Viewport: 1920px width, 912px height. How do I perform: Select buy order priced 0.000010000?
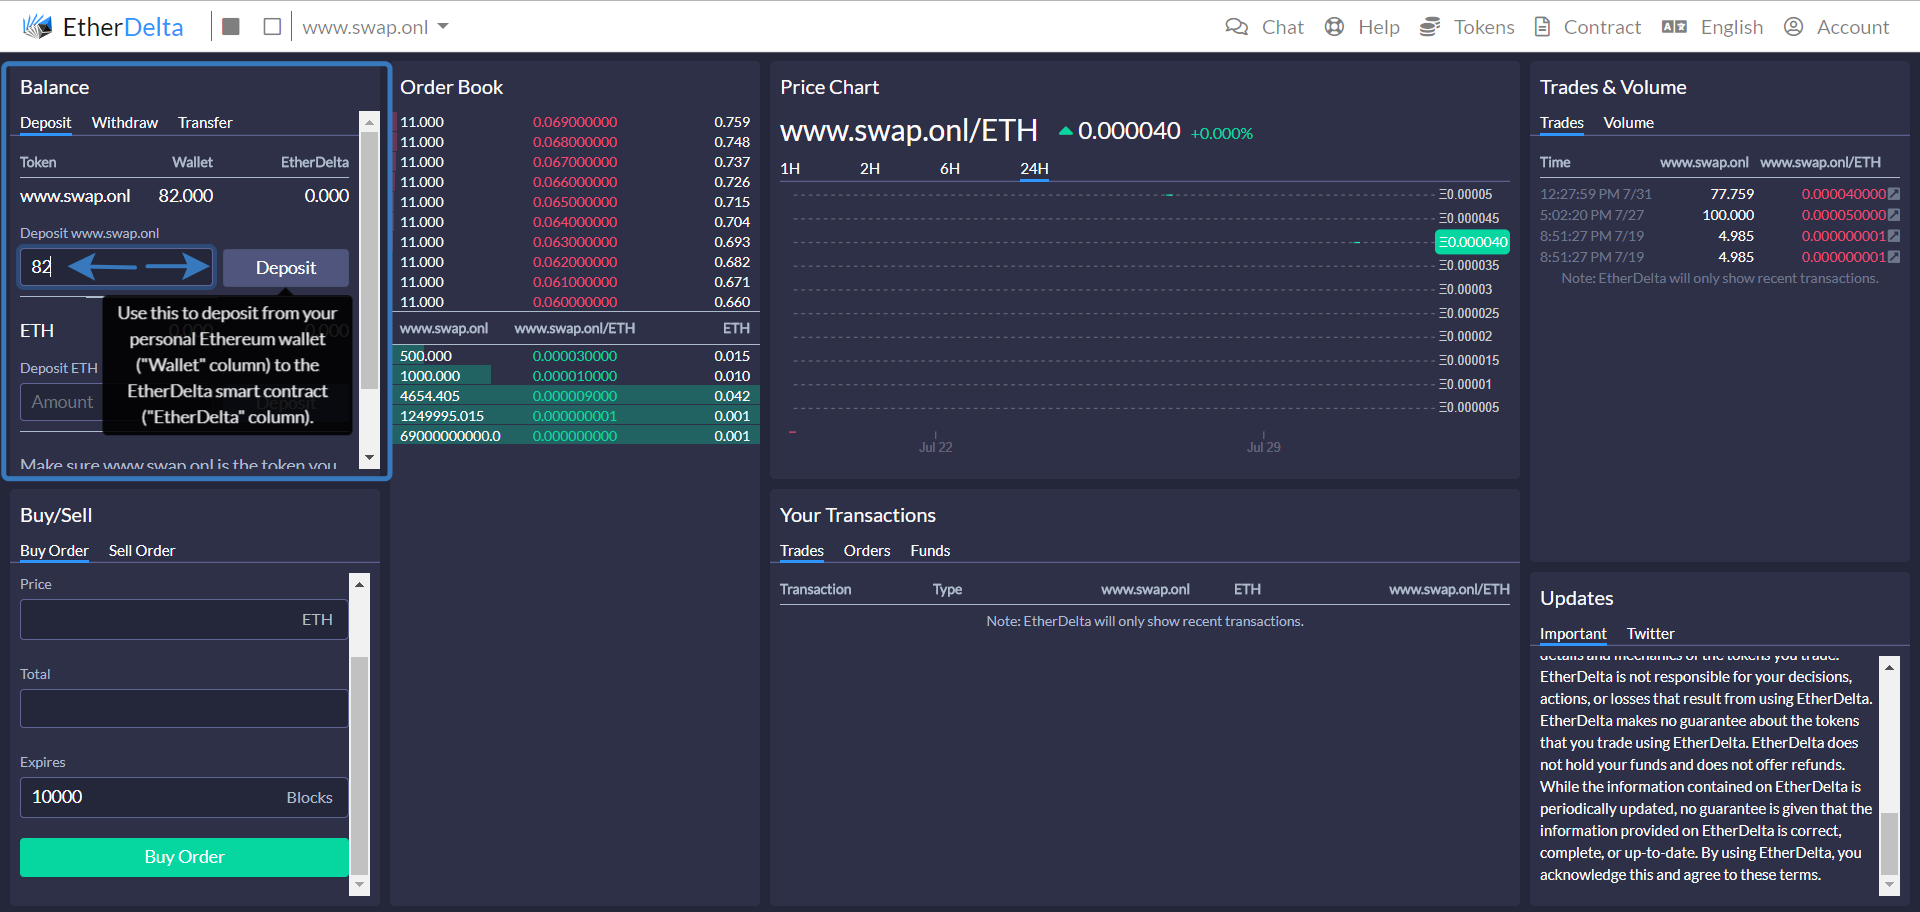pos(575,376)
